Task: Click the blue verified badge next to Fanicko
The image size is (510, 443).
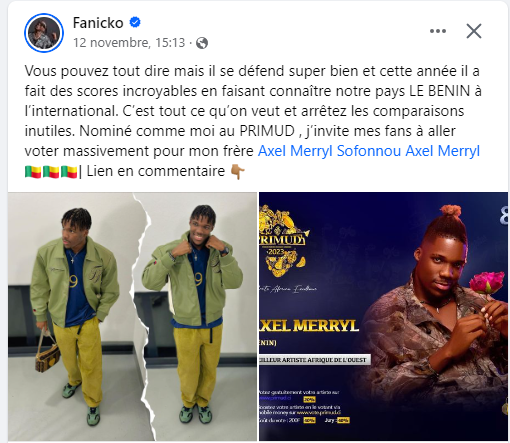Action: point(135,23)
